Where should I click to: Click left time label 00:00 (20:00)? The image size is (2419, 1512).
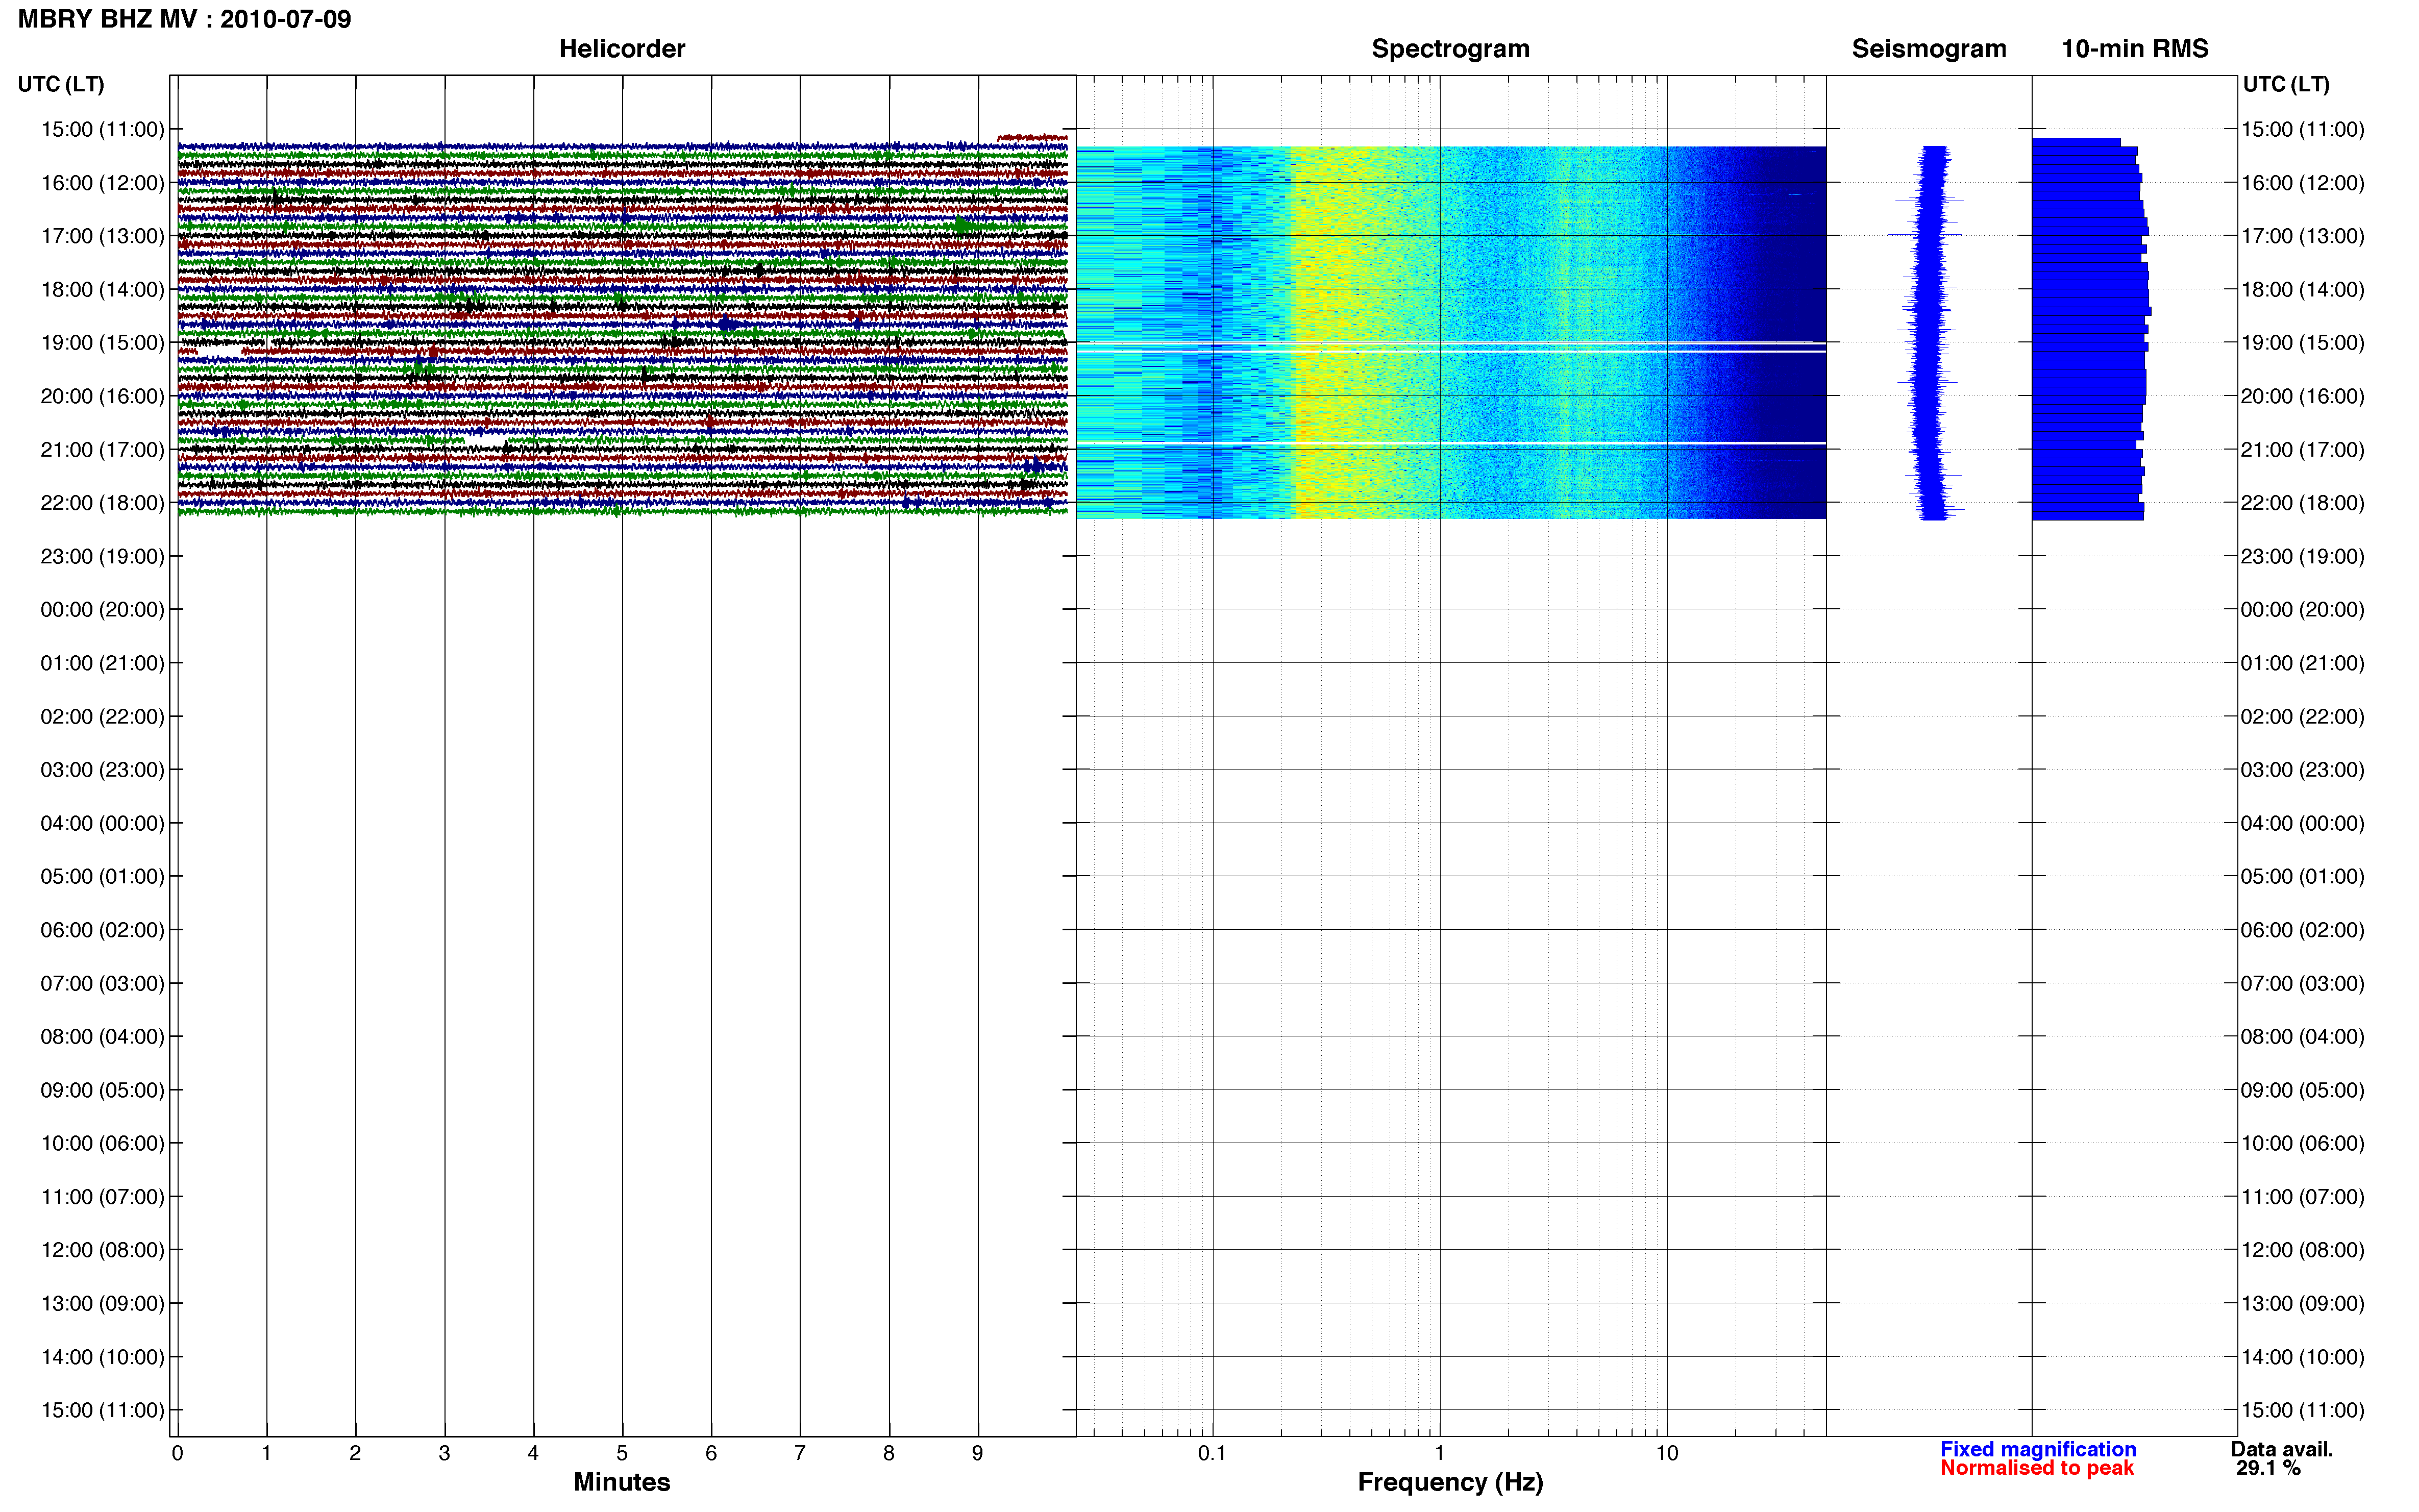(x=102, y=610)
